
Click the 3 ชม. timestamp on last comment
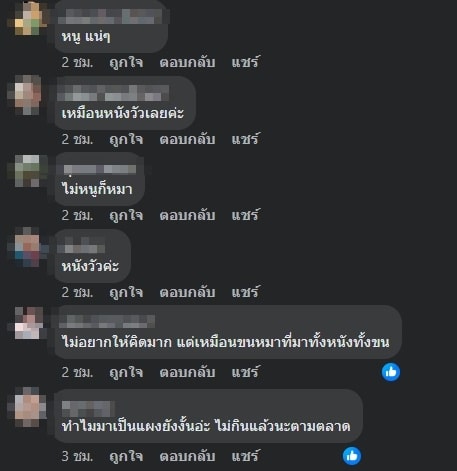tap(77, 456)
